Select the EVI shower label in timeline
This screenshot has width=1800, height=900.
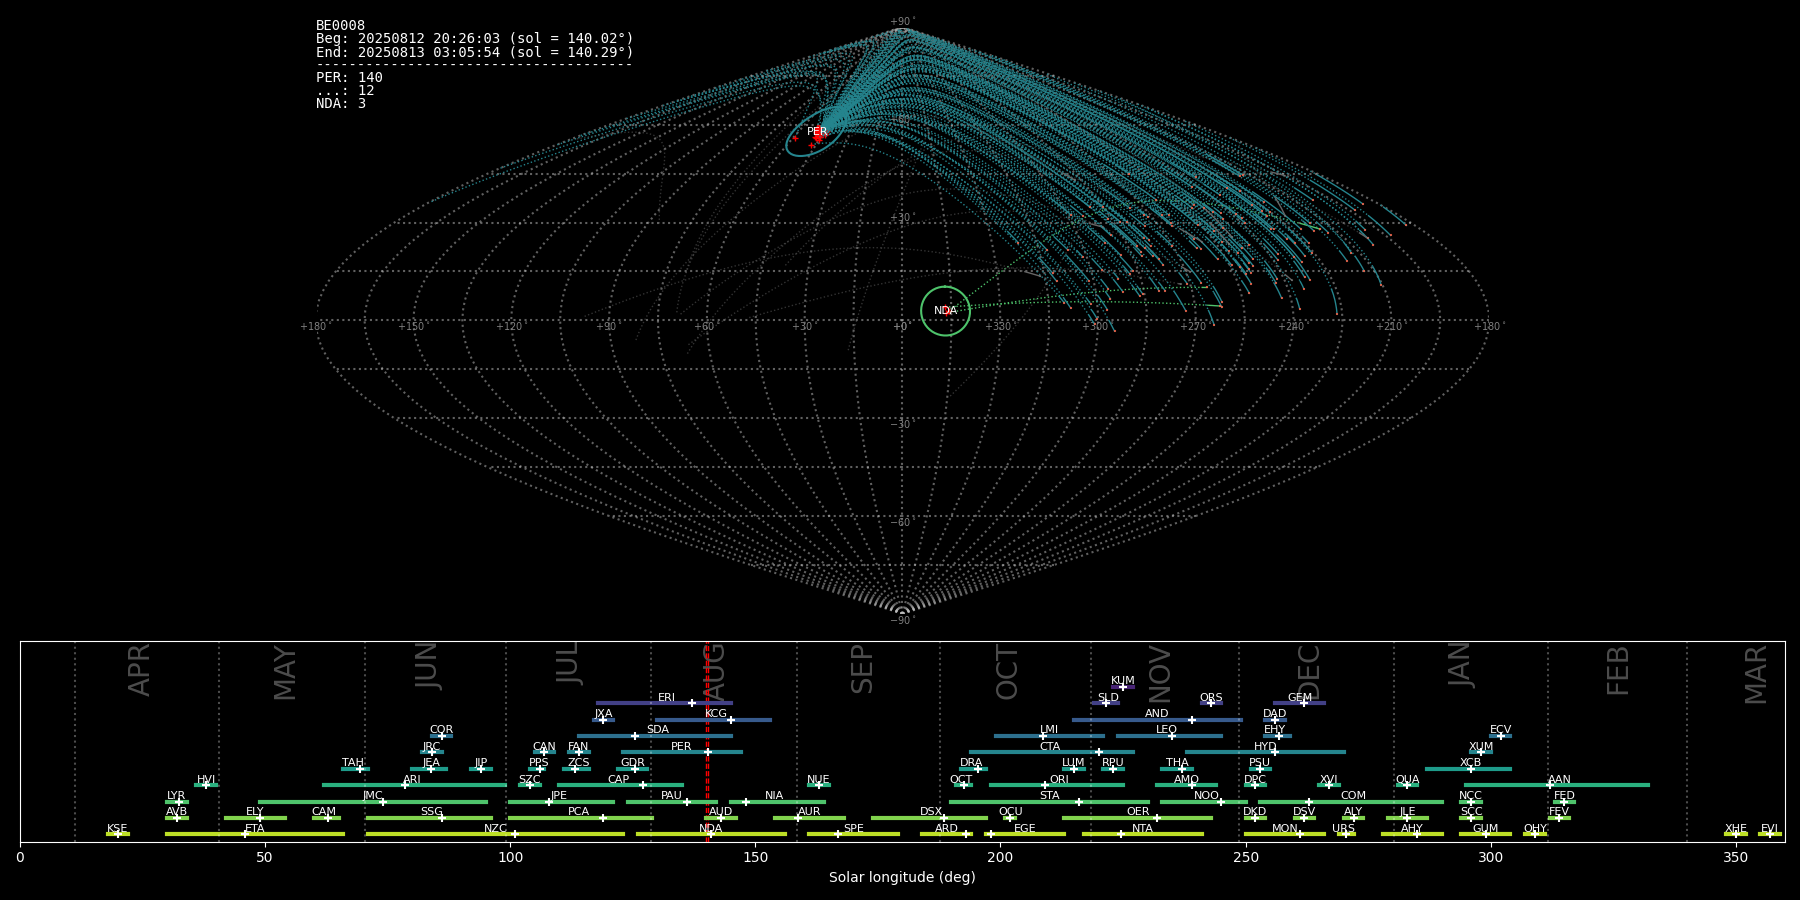(1769, 829)
